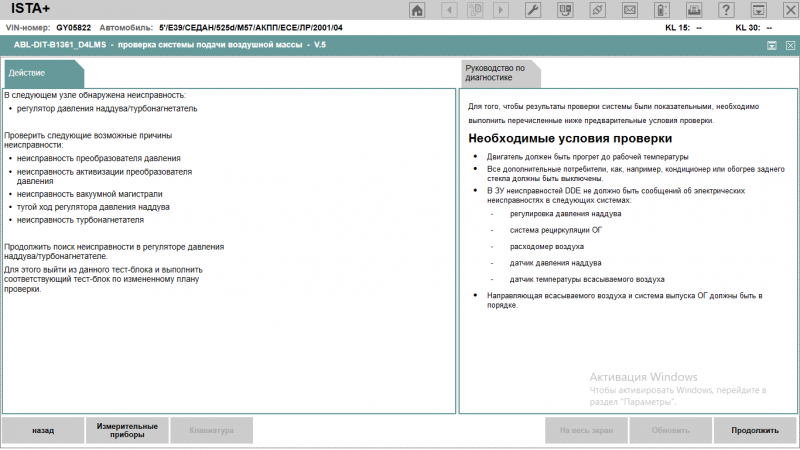Click vehicle description 5'/E39/СЕДАН/525d text
This screenshot has width=800, height=450.
(x=251, y=28)
